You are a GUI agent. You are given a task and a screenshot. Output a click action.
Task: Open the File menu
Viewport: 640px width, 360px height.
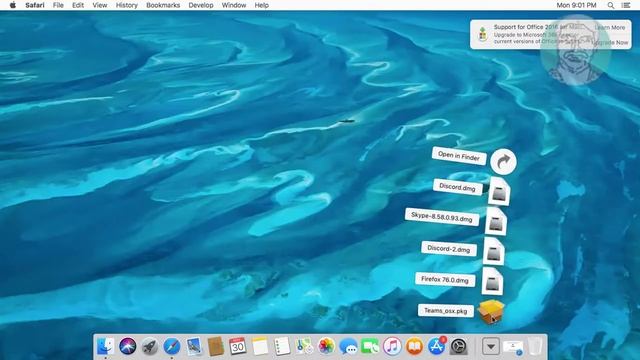[58, 5]
